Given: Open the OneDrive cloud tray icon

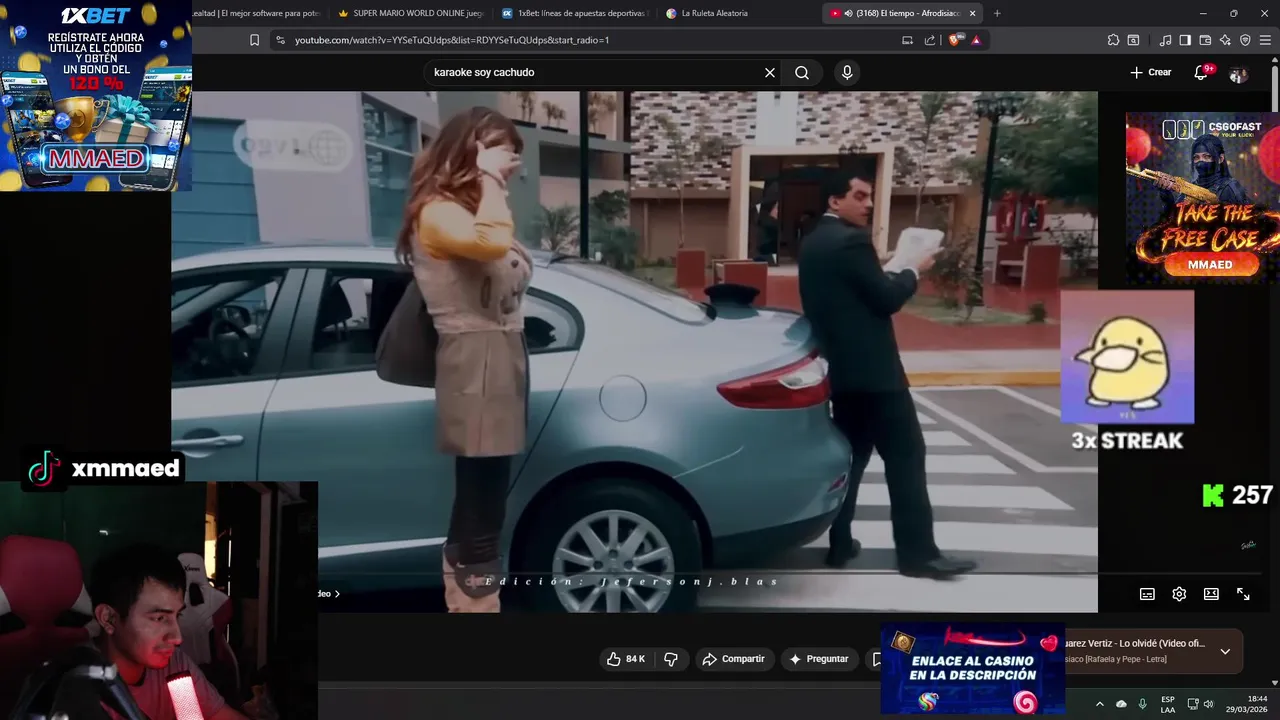Looking at the screenshot, I should [x=1121, y=704].
